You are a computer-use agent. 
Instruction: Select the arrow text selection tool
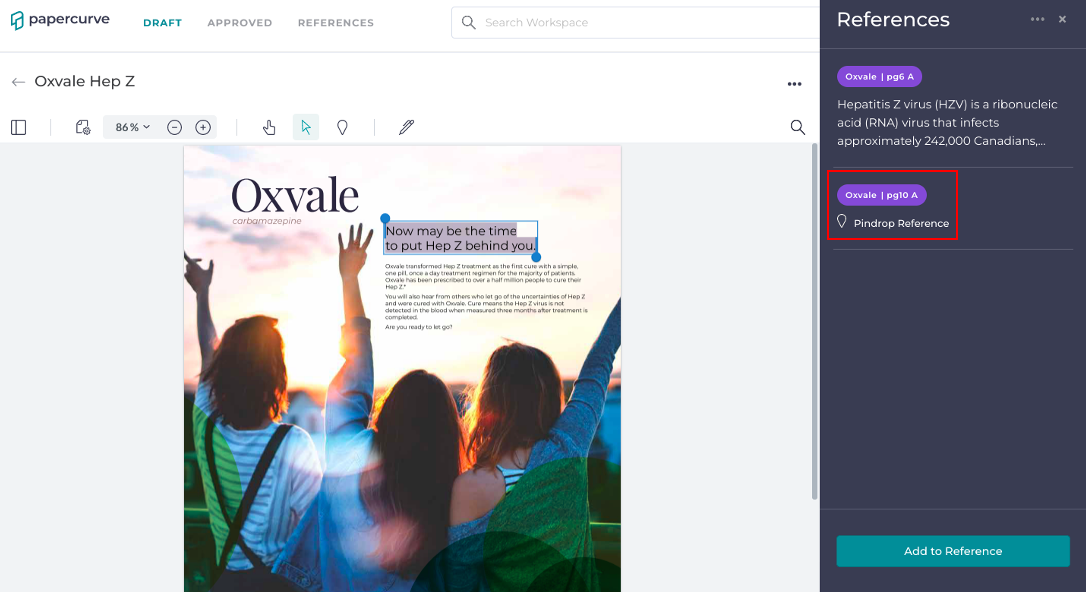(x=305, y=127)
